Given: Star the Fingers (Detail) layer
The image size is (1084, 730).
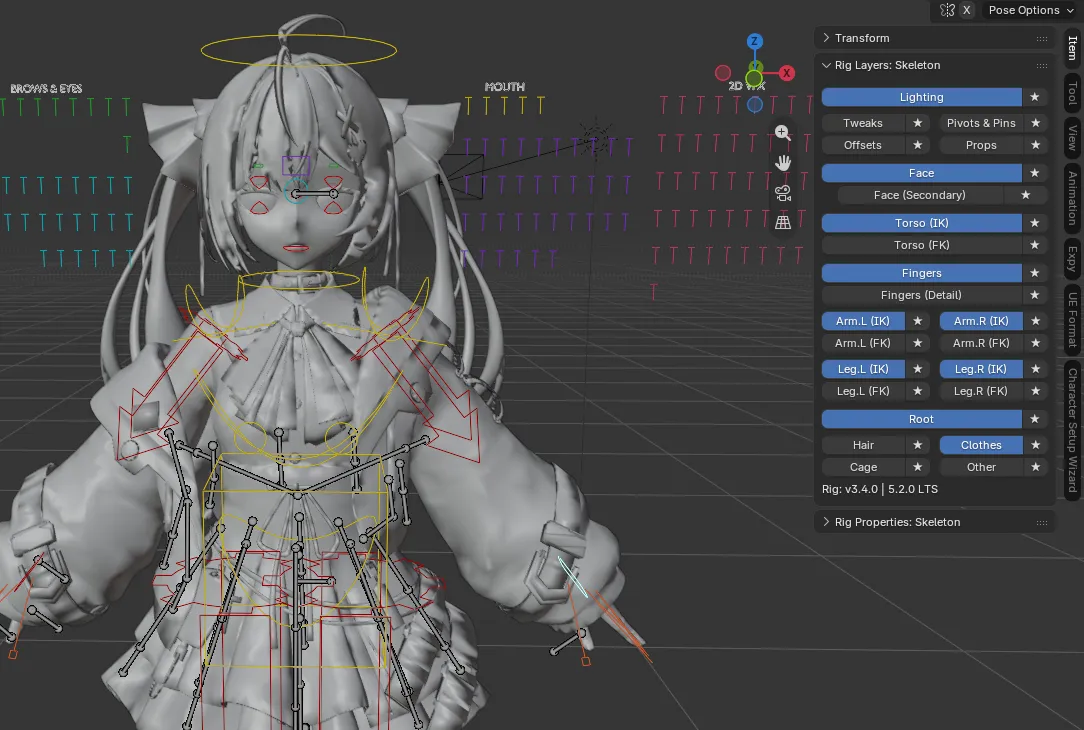Looking at the screenshot, I should (1035, 295).
